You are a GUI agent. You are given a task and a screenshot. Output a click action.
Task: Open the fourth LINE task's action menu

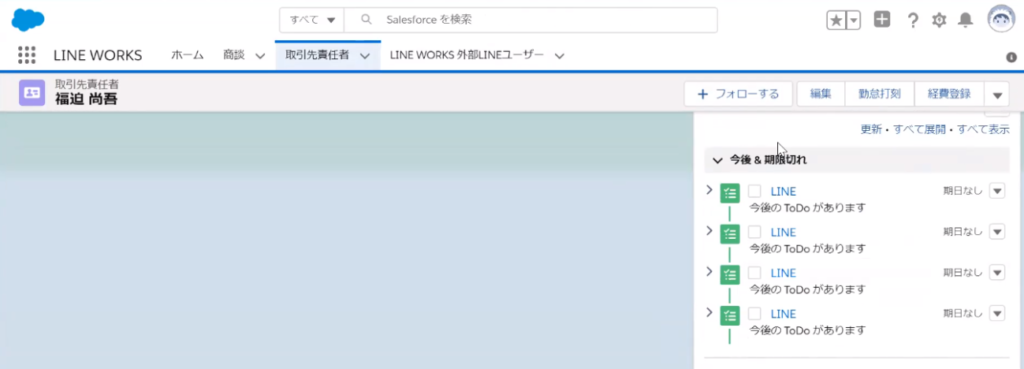coord(997,313)
